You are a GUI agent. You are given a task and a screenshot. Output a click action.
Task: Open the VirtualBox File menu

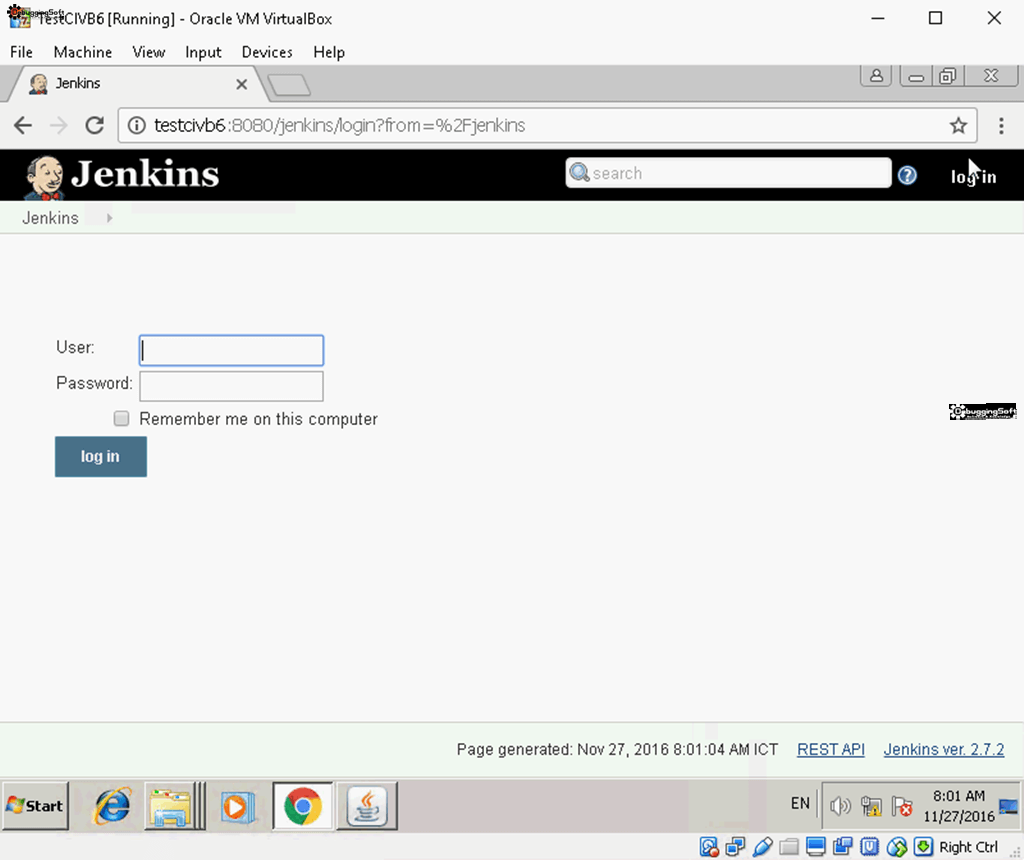(x=21, y=52)
